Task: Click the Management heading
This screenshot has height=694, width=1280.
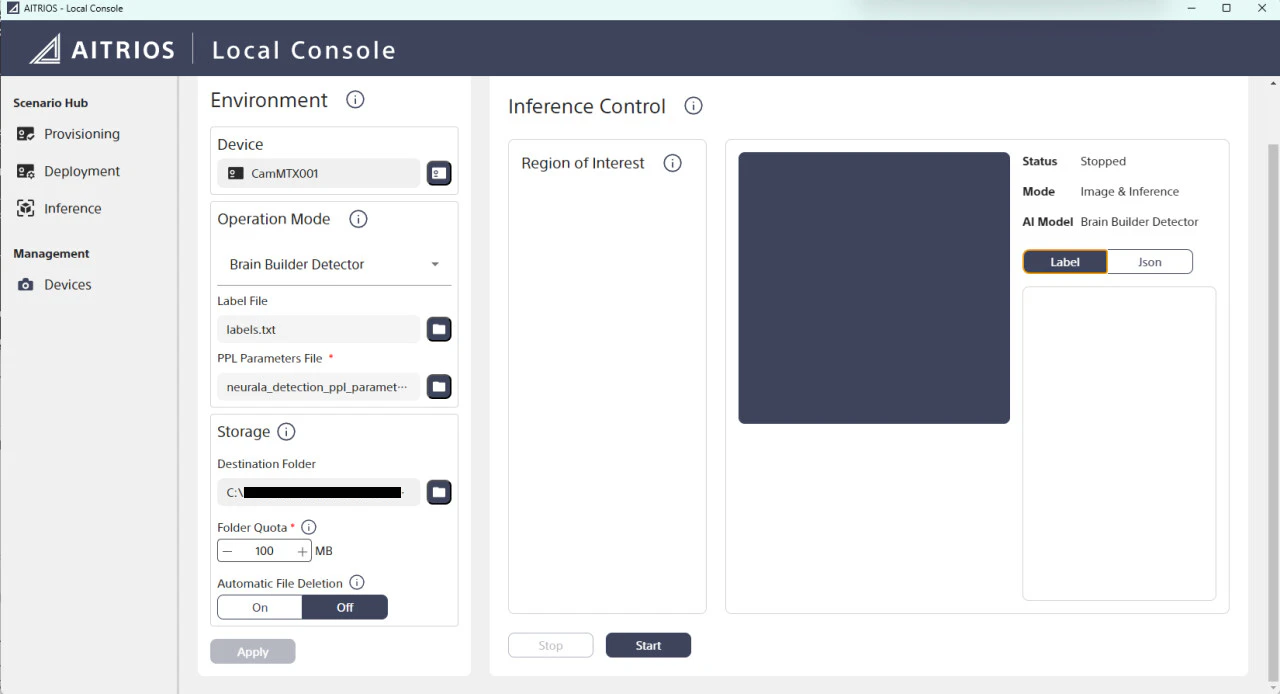Action: coord(51,254)
